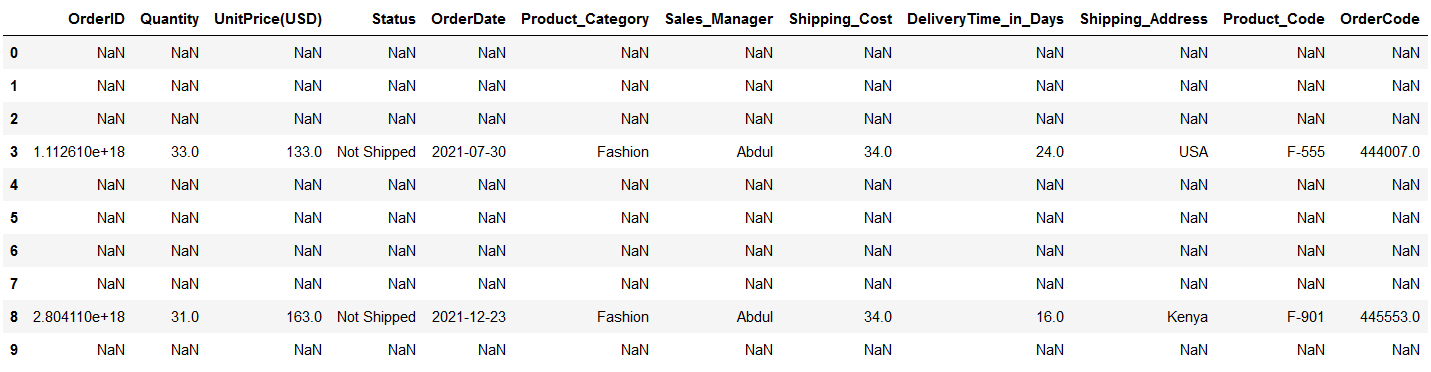Click the OrderDate column header

(x=469, y=19)
